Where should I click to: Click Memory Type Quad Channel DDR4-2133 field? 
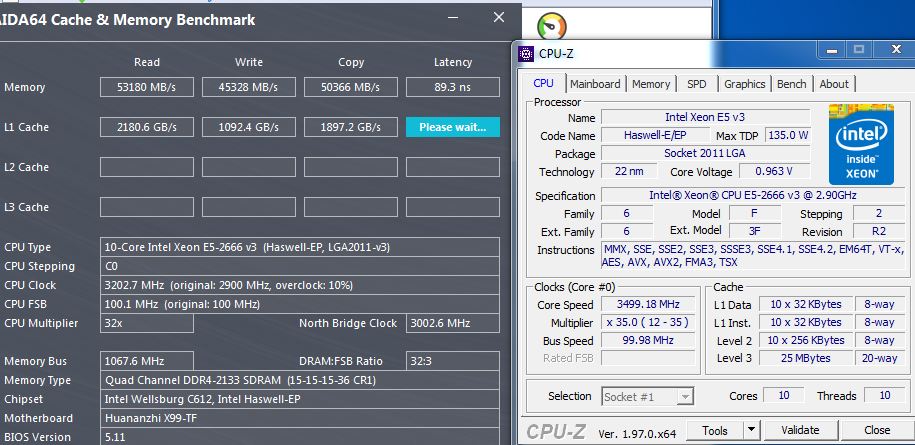click(299, 380)
